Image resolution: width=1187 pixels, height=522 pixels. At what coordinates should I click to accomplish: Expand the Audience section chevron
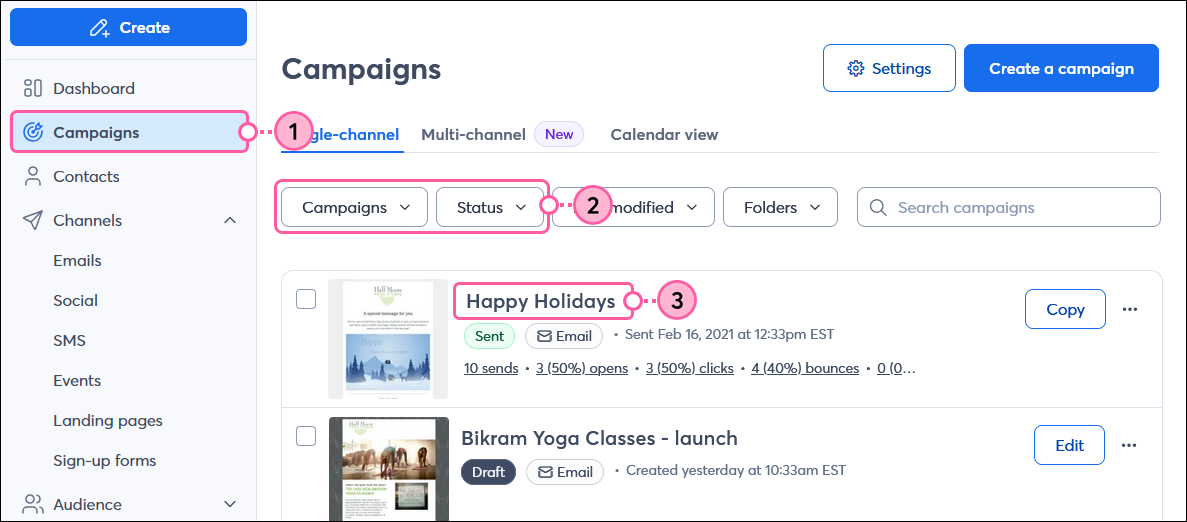coord(230,504)
